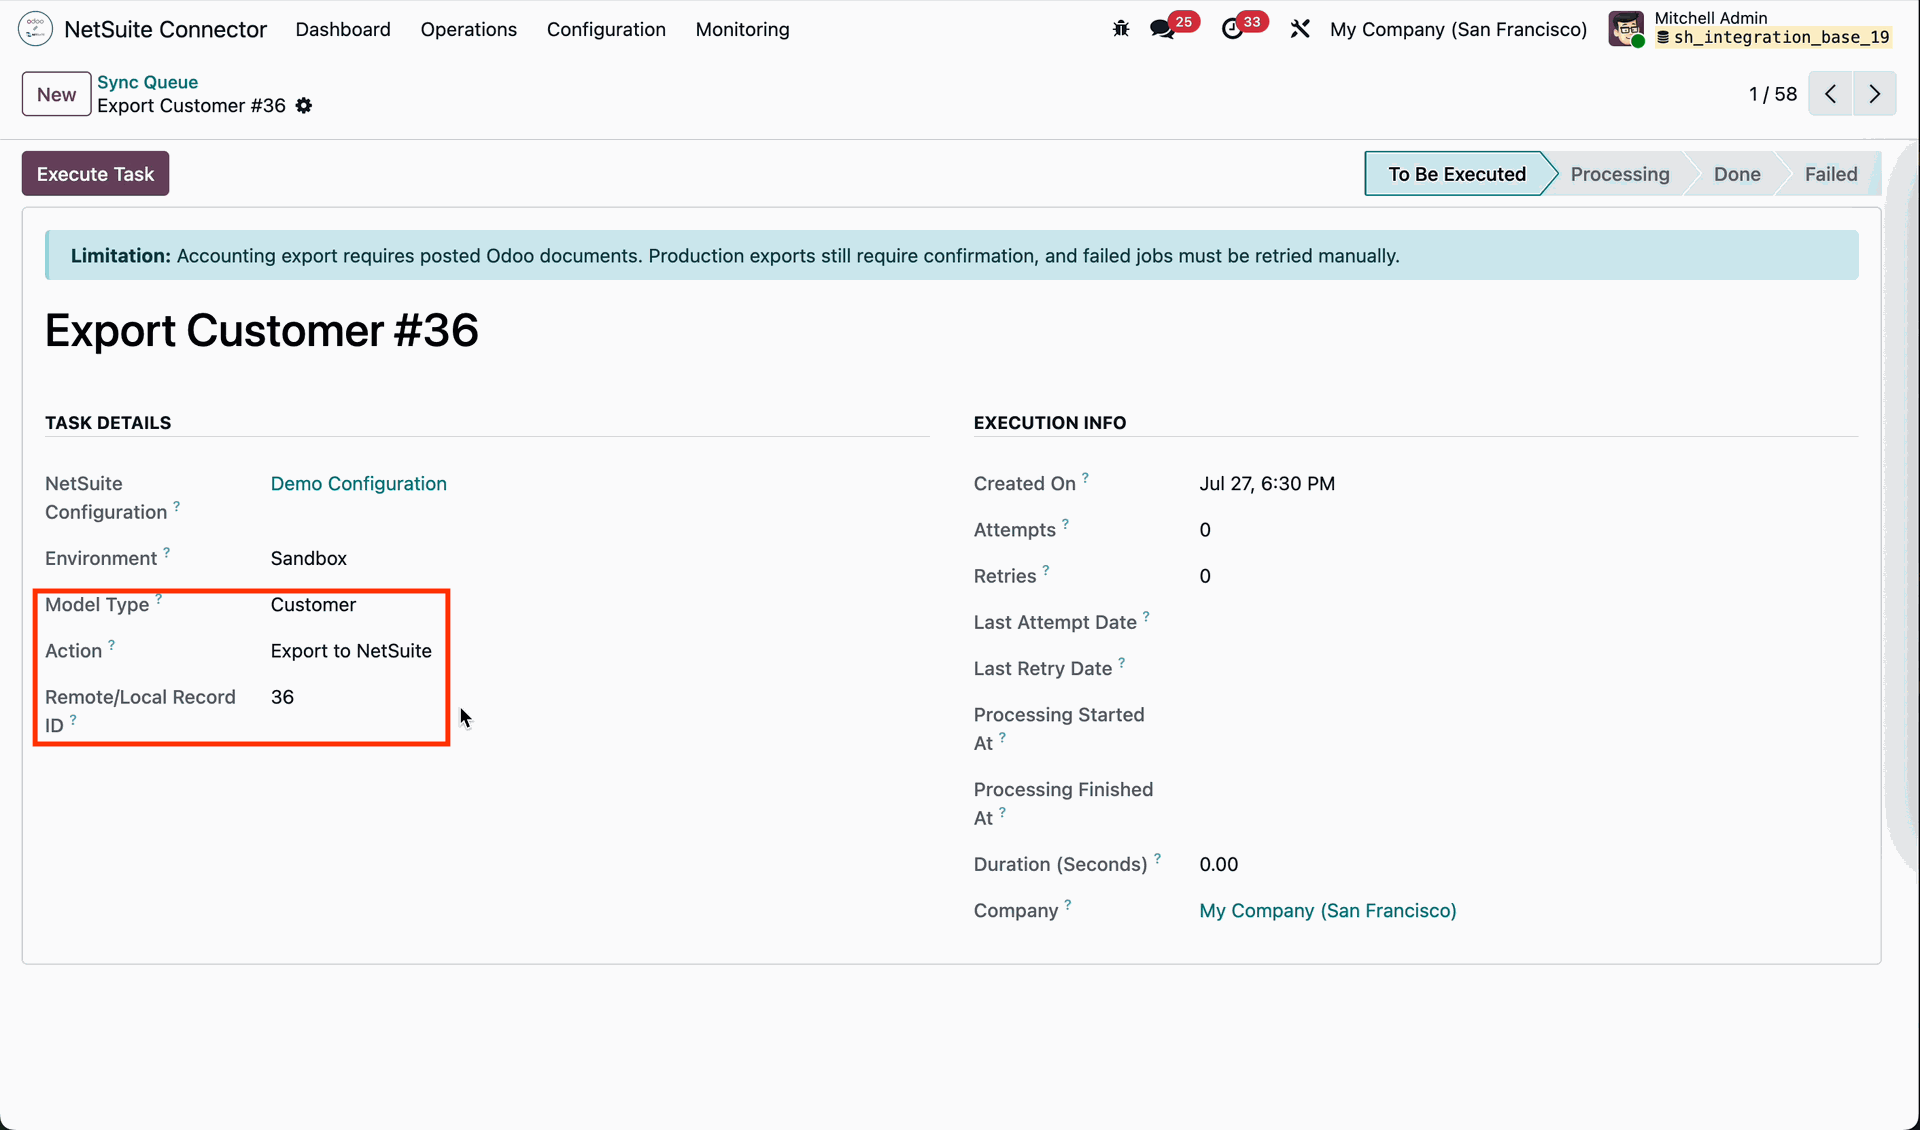Show help tooltip for Company field
This screenshot has height=1130, width=1920.
(x=1068, y=905)
